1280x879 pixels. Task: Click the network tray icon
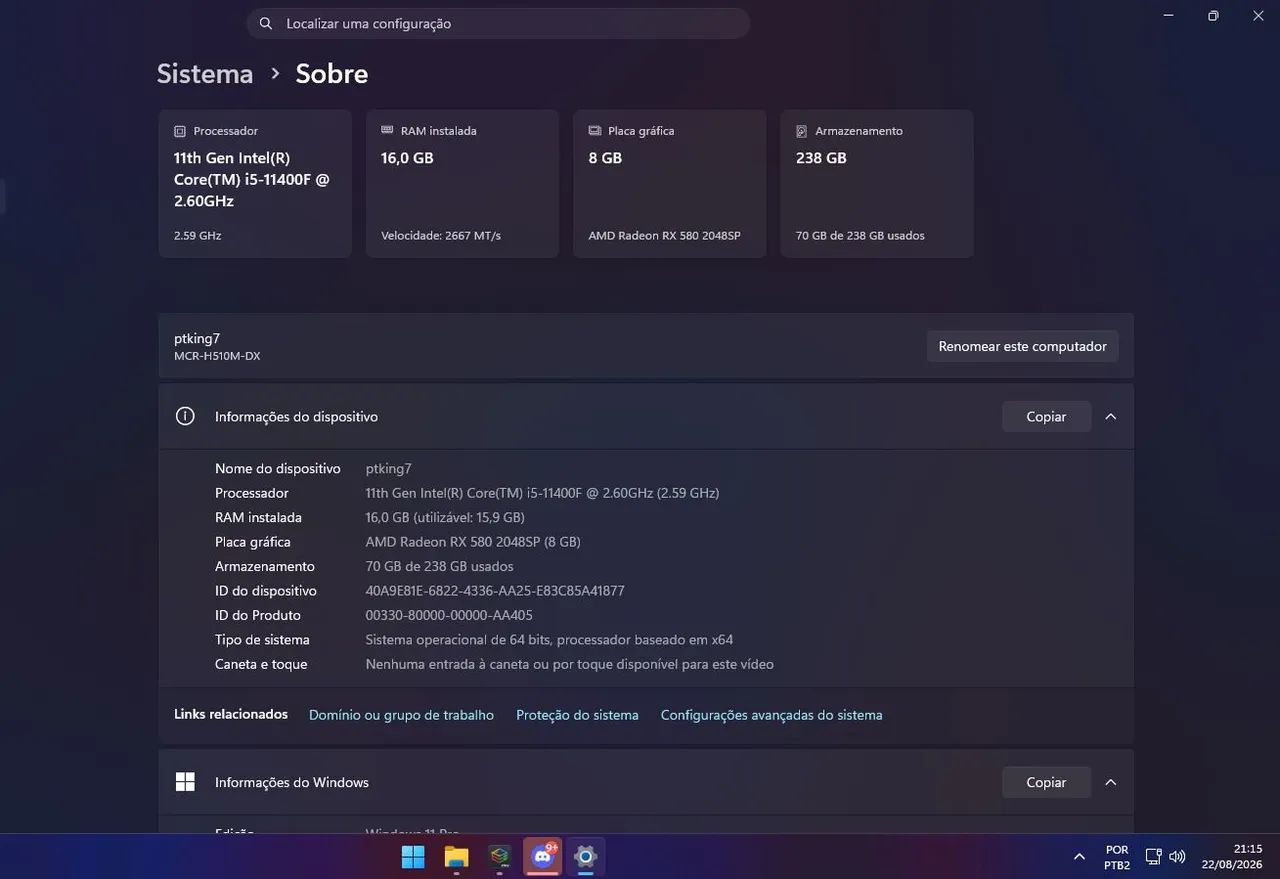pos(1153,857)
